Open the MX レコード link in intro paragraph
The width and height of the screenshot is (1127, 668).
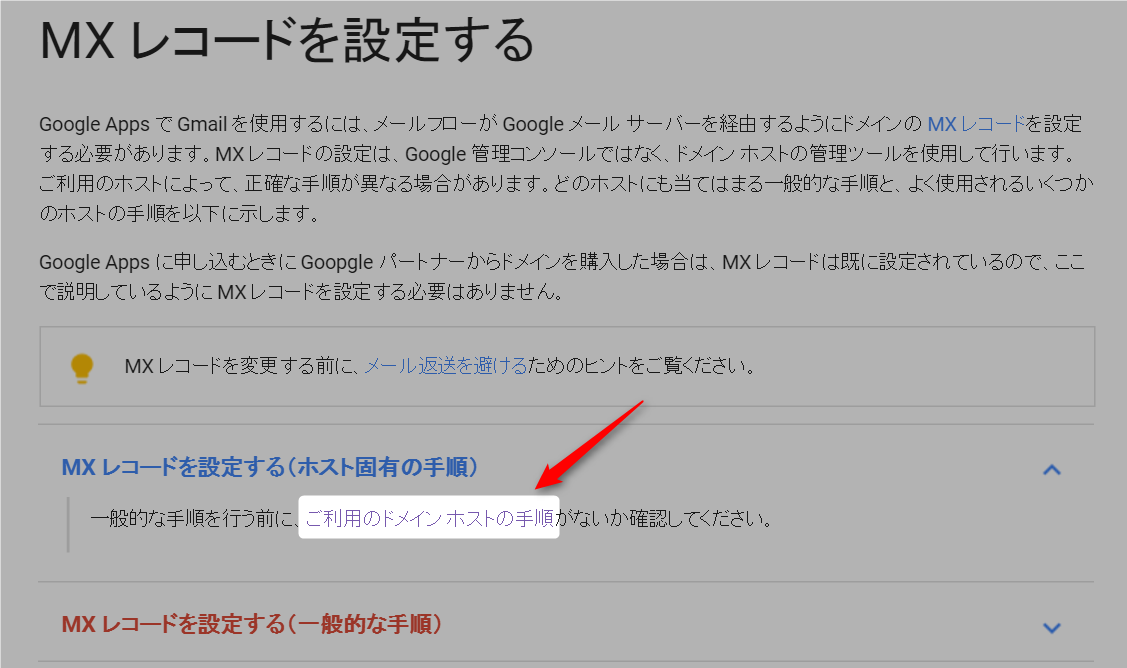click(975, 124)
